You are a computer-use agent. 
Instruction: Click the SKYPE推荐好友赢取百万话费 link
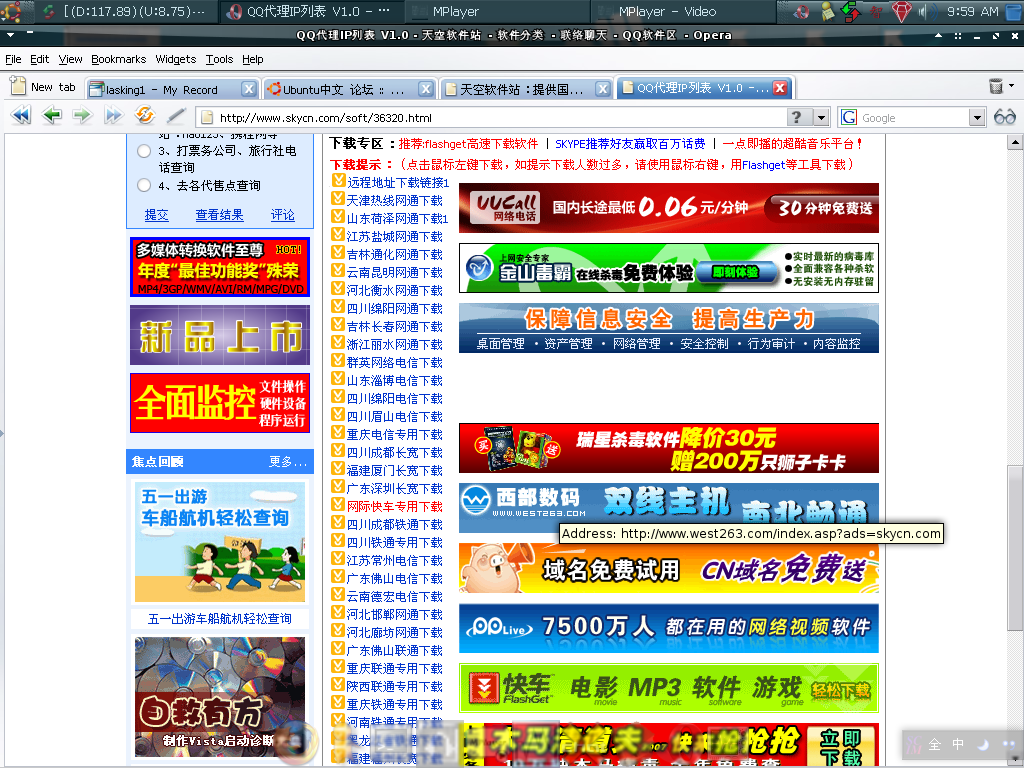(x=630, y=144)
